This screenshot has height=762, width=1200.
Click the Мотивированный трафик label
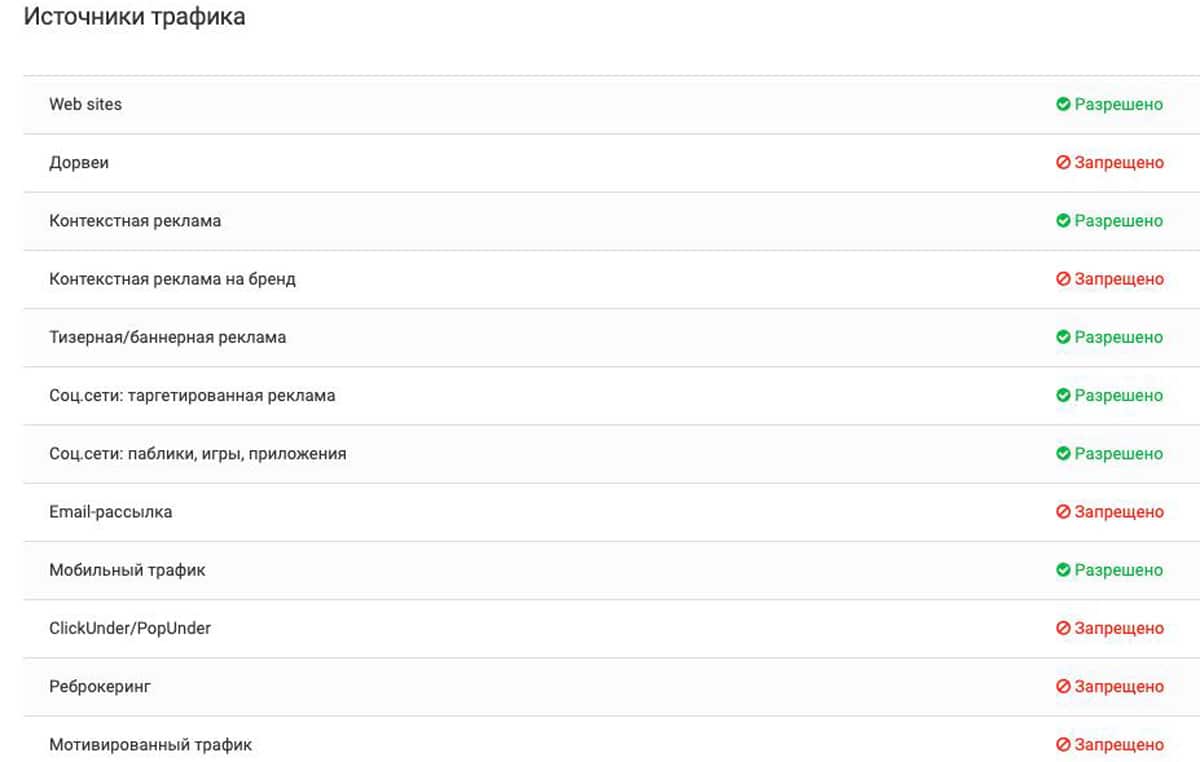150,745
